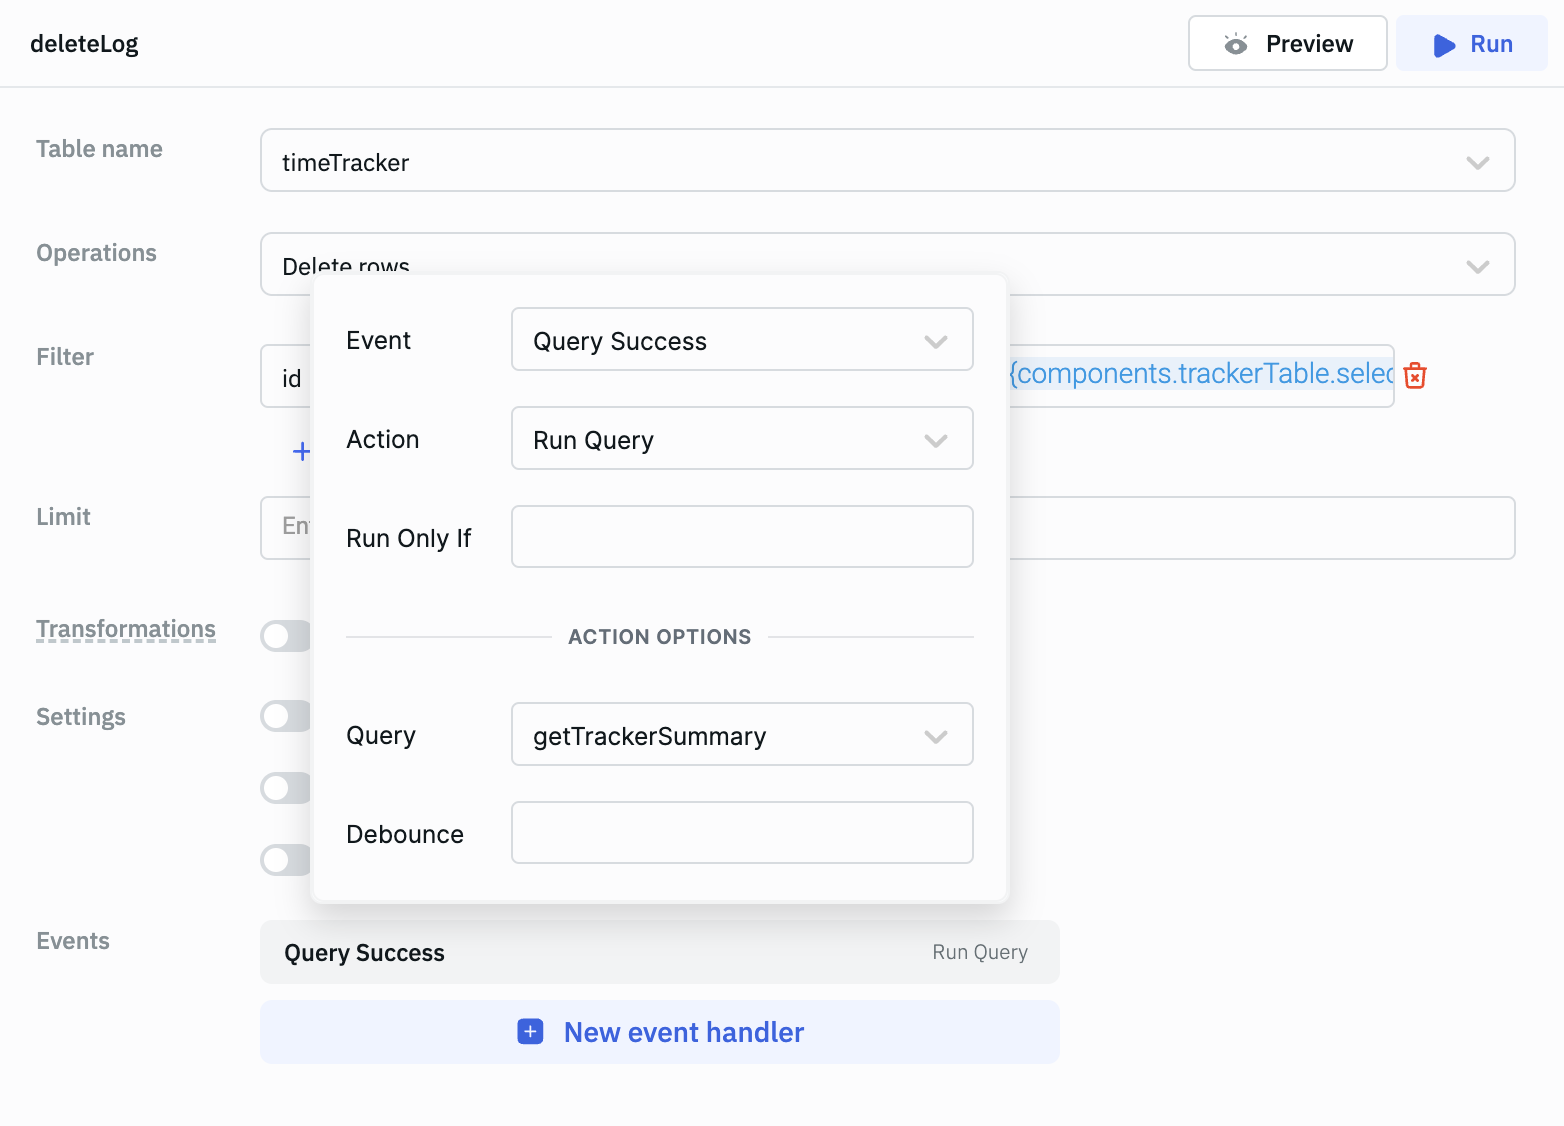Click the Run Only If input field

[x=741, y=537]
